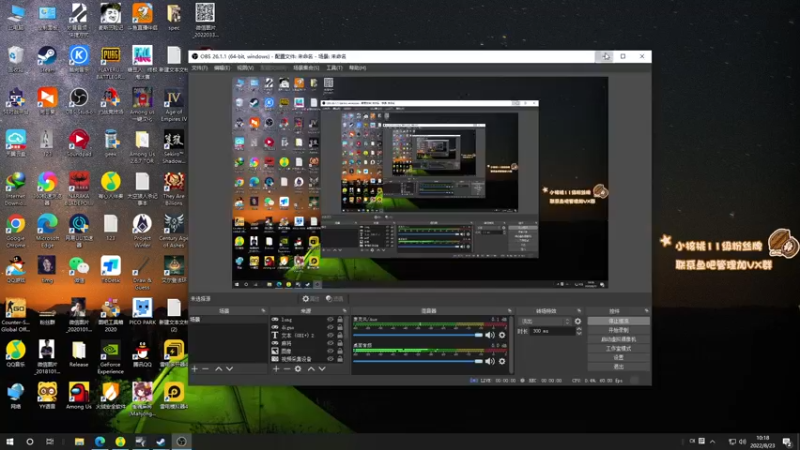
Task: Toggle the lock on 文本 (GDI+) 2 source
Action: point(340,335)
